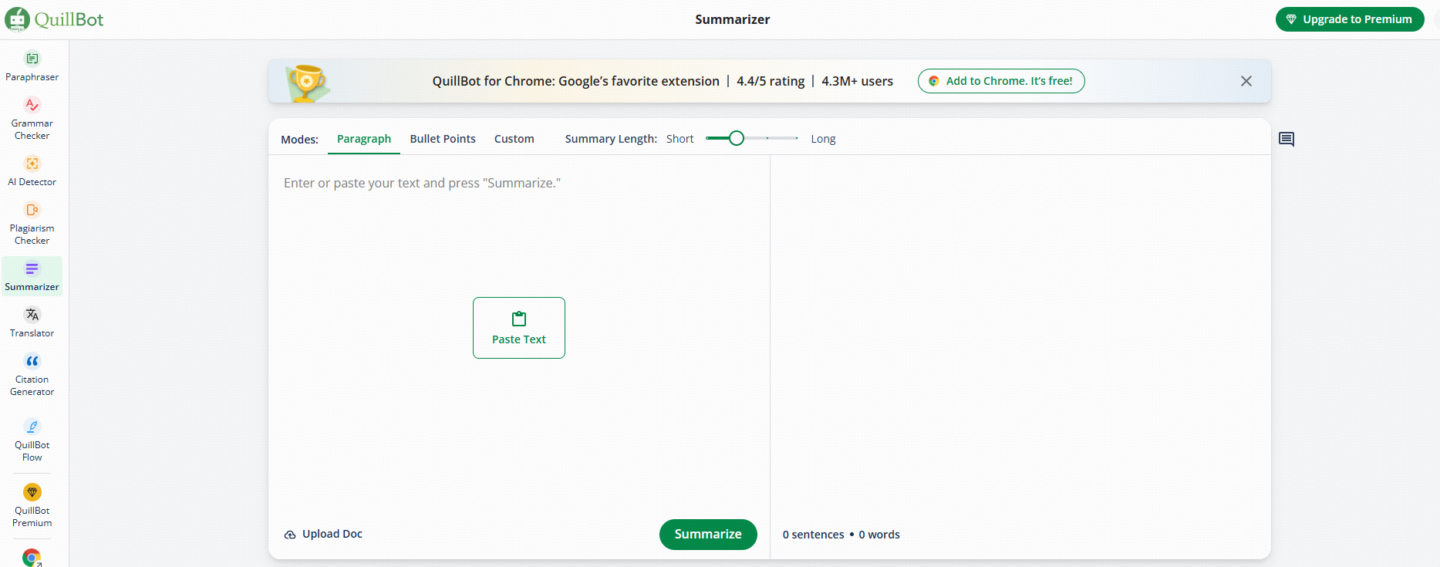
Task: Open QuillBot Premium sidebar item
Action: tap(32, 506)
